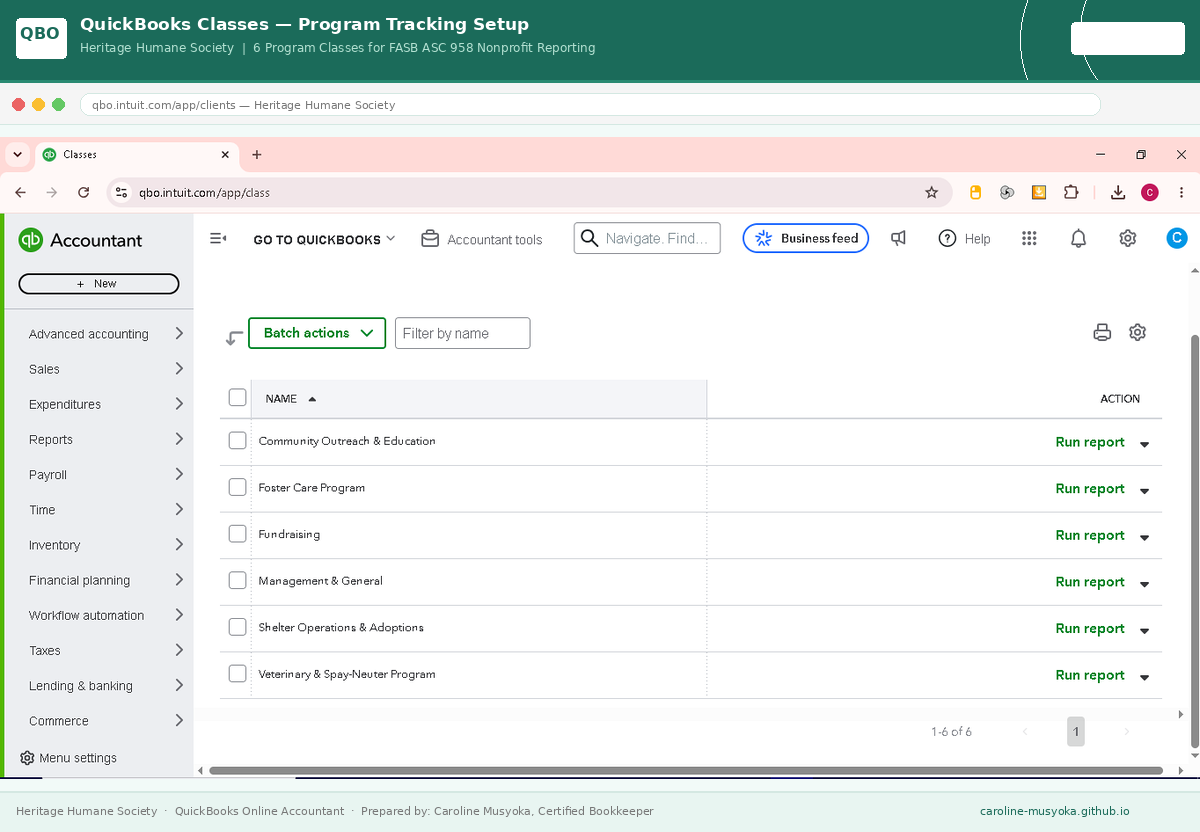Image resolution: width=1200 pixels, height=832 pixels.
Task: Open the browser Extensions puzzle icon
Action: 1071,192
